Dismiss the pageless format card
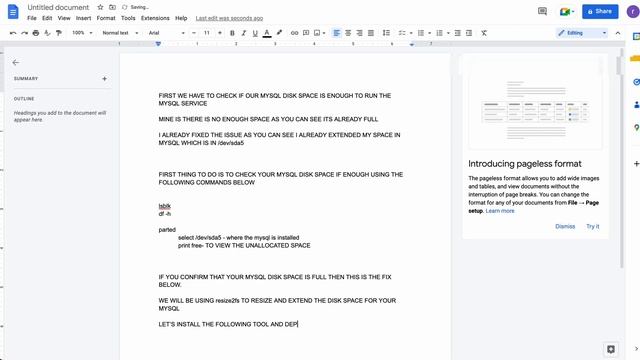640x360 pixels. point(565,226)
